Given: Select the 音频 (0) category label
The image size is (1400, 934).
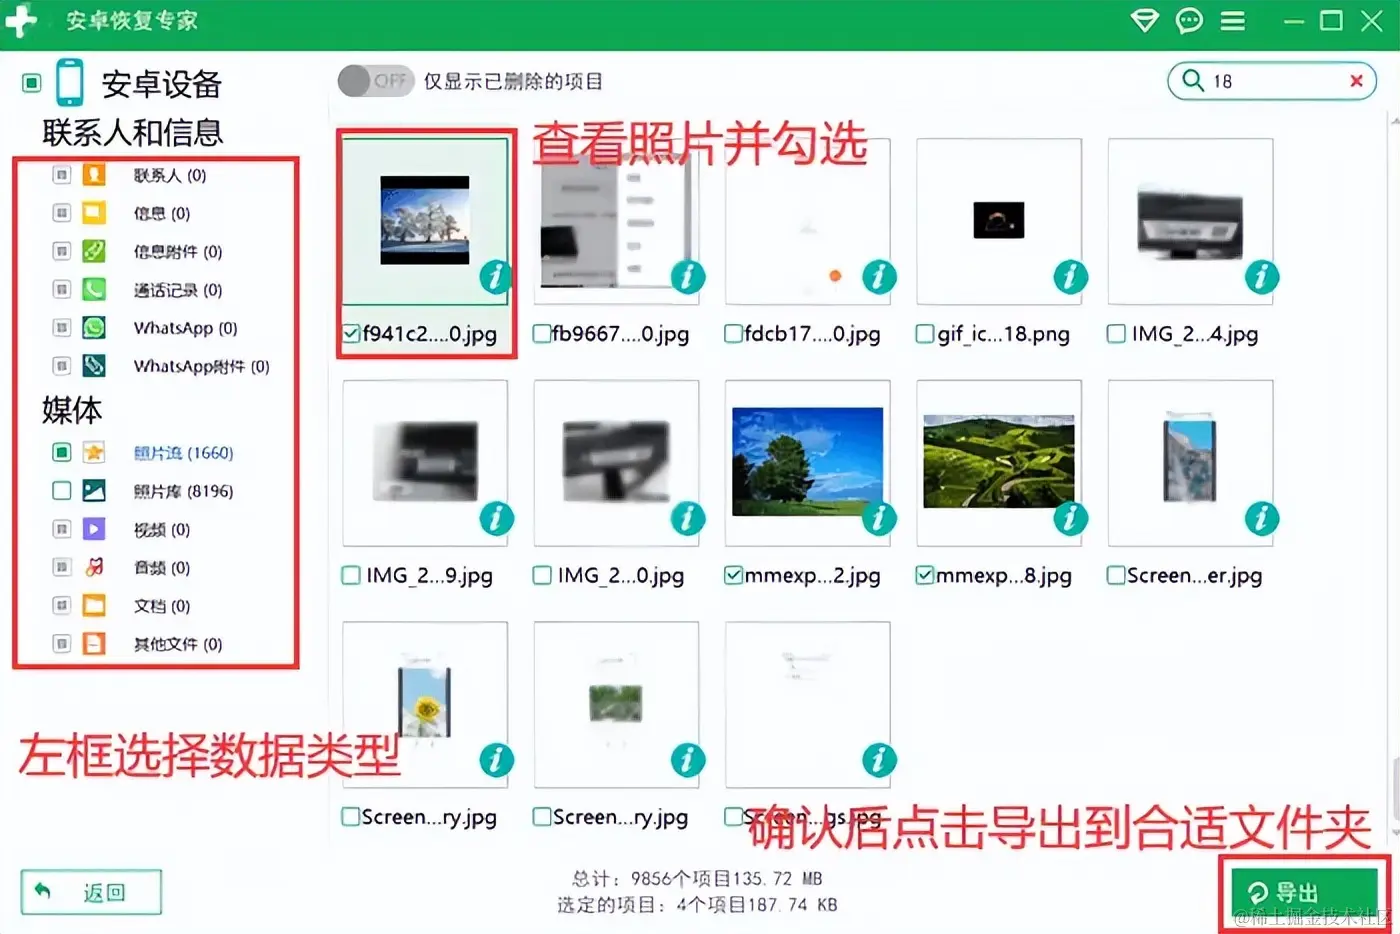Looking at the screenshot, I should pyautogui.click(x=162, y=567).
